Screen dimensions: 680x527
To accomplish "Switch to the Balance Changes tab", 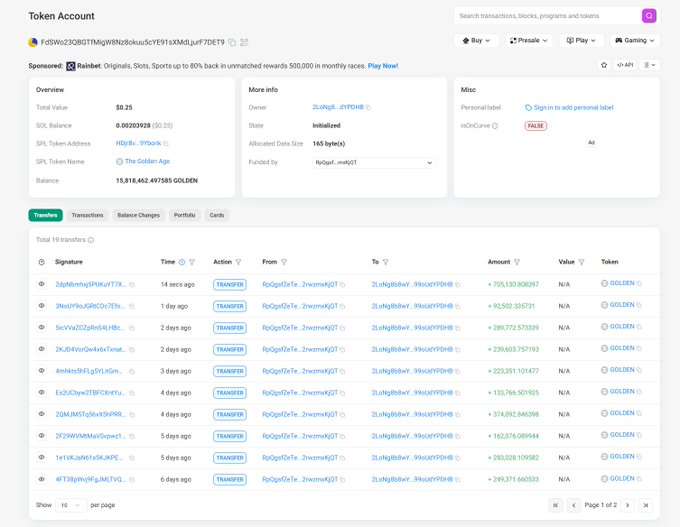I will point(138,215).
